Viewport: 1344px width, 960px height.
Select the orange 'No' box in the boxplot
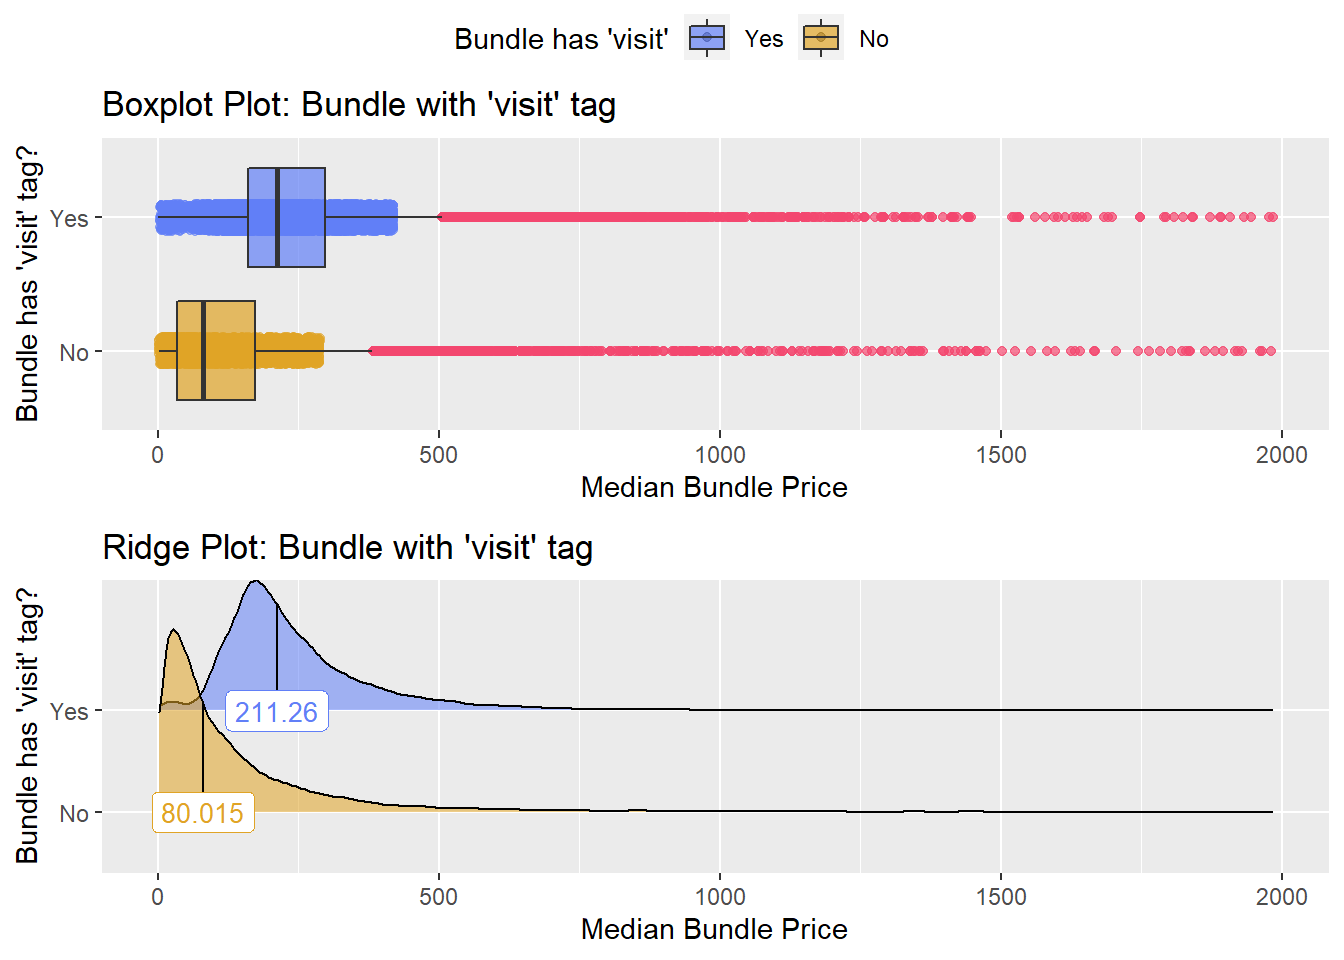point(216,351)
